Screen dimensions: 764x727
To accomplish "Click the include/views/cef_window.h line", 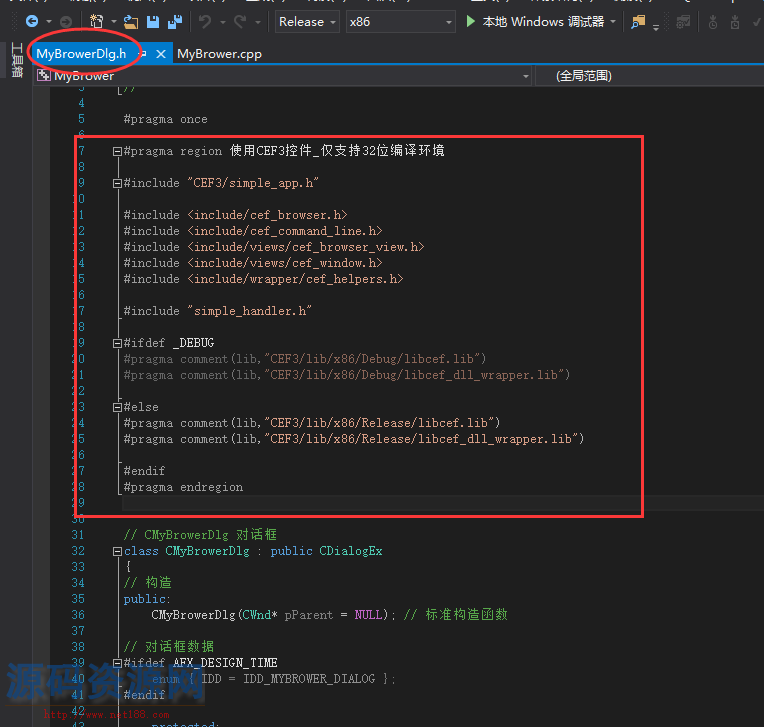I will point(253,263).
